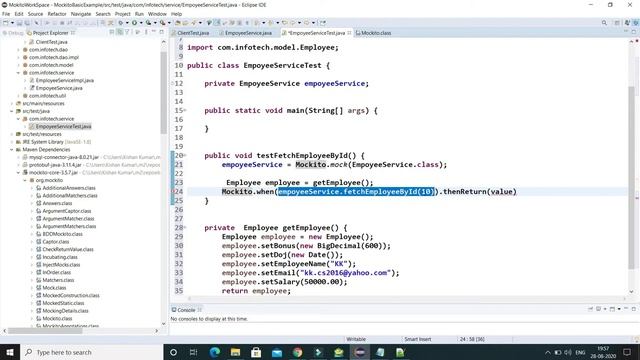Minimize the Project Explorer view

(x=154, y=32)
